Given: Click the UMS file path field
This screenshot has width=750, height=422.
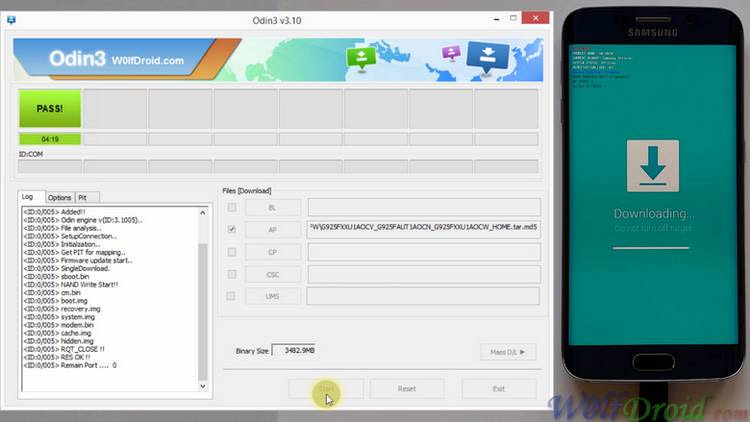Looking at the screenshot, I should tap(423, 296).
